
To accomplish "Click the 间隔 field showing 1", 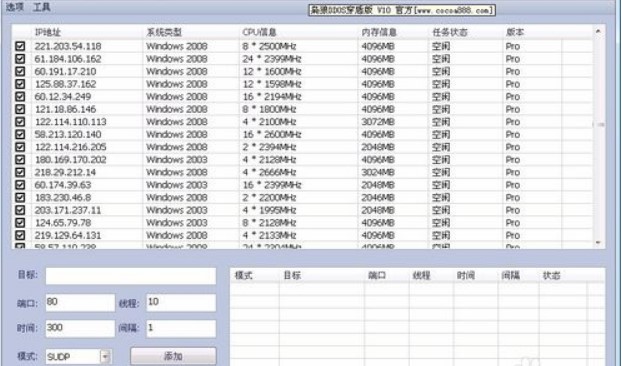I will (x=181, y=328).
